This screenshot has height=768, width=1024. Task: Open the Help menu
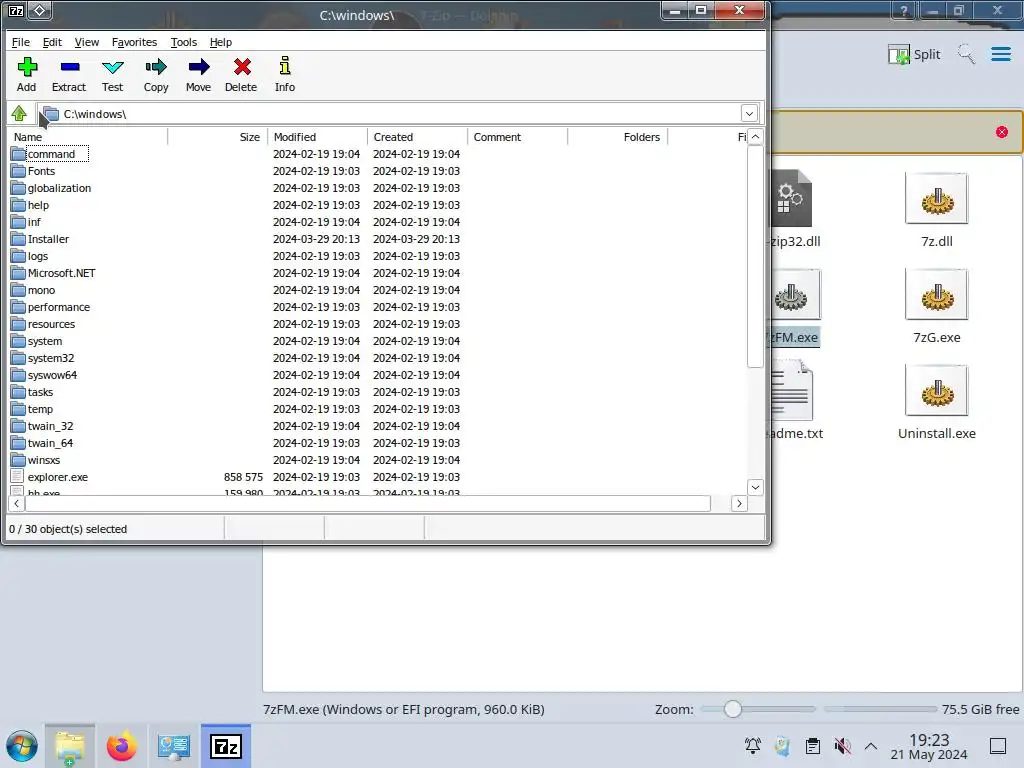(x=221, y=42)
